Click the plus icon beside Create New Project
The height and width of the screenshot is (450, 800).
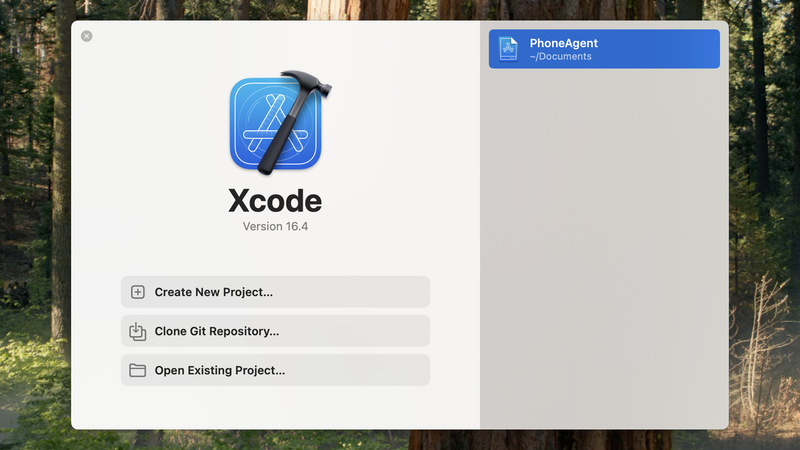138,292
